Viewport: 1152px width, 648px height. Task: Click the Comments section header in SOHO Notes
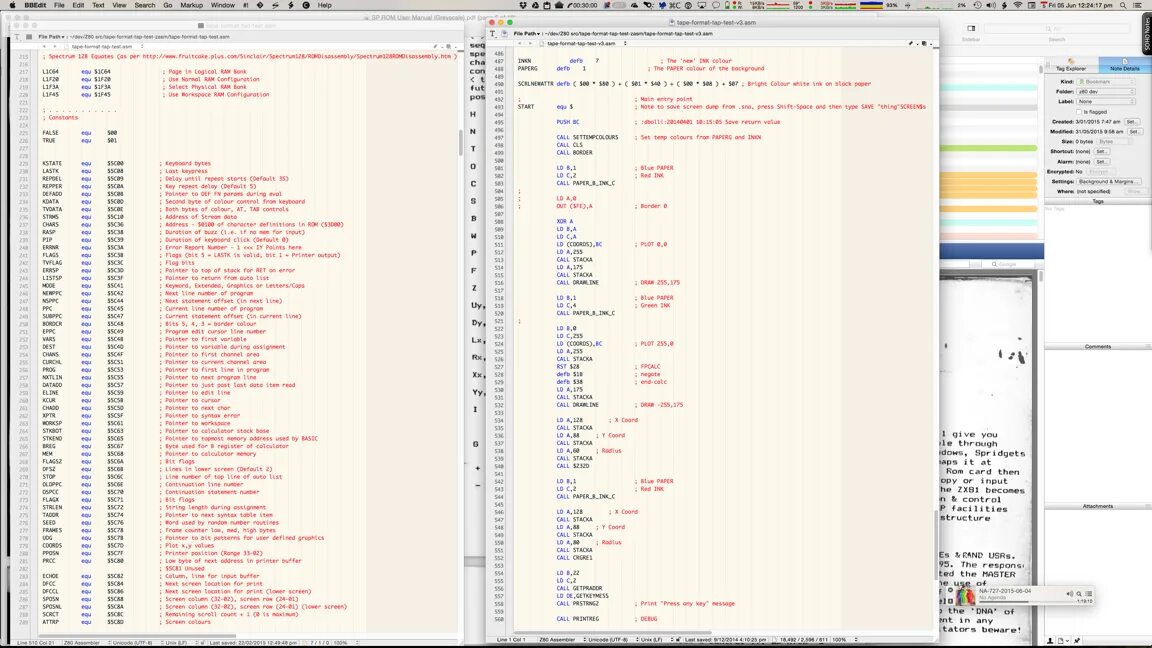pyautogui.click(x=1098, y=347)
